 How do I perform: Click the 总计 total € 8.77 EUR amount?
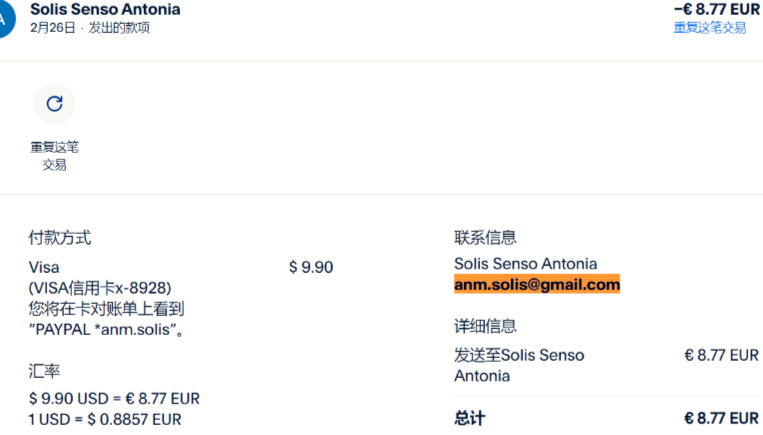(721, 418)
